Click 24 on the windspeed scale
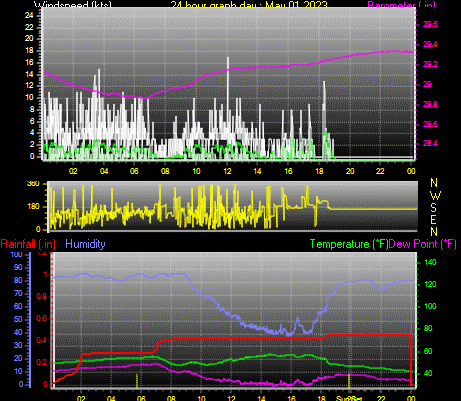 tap(29, 15)
